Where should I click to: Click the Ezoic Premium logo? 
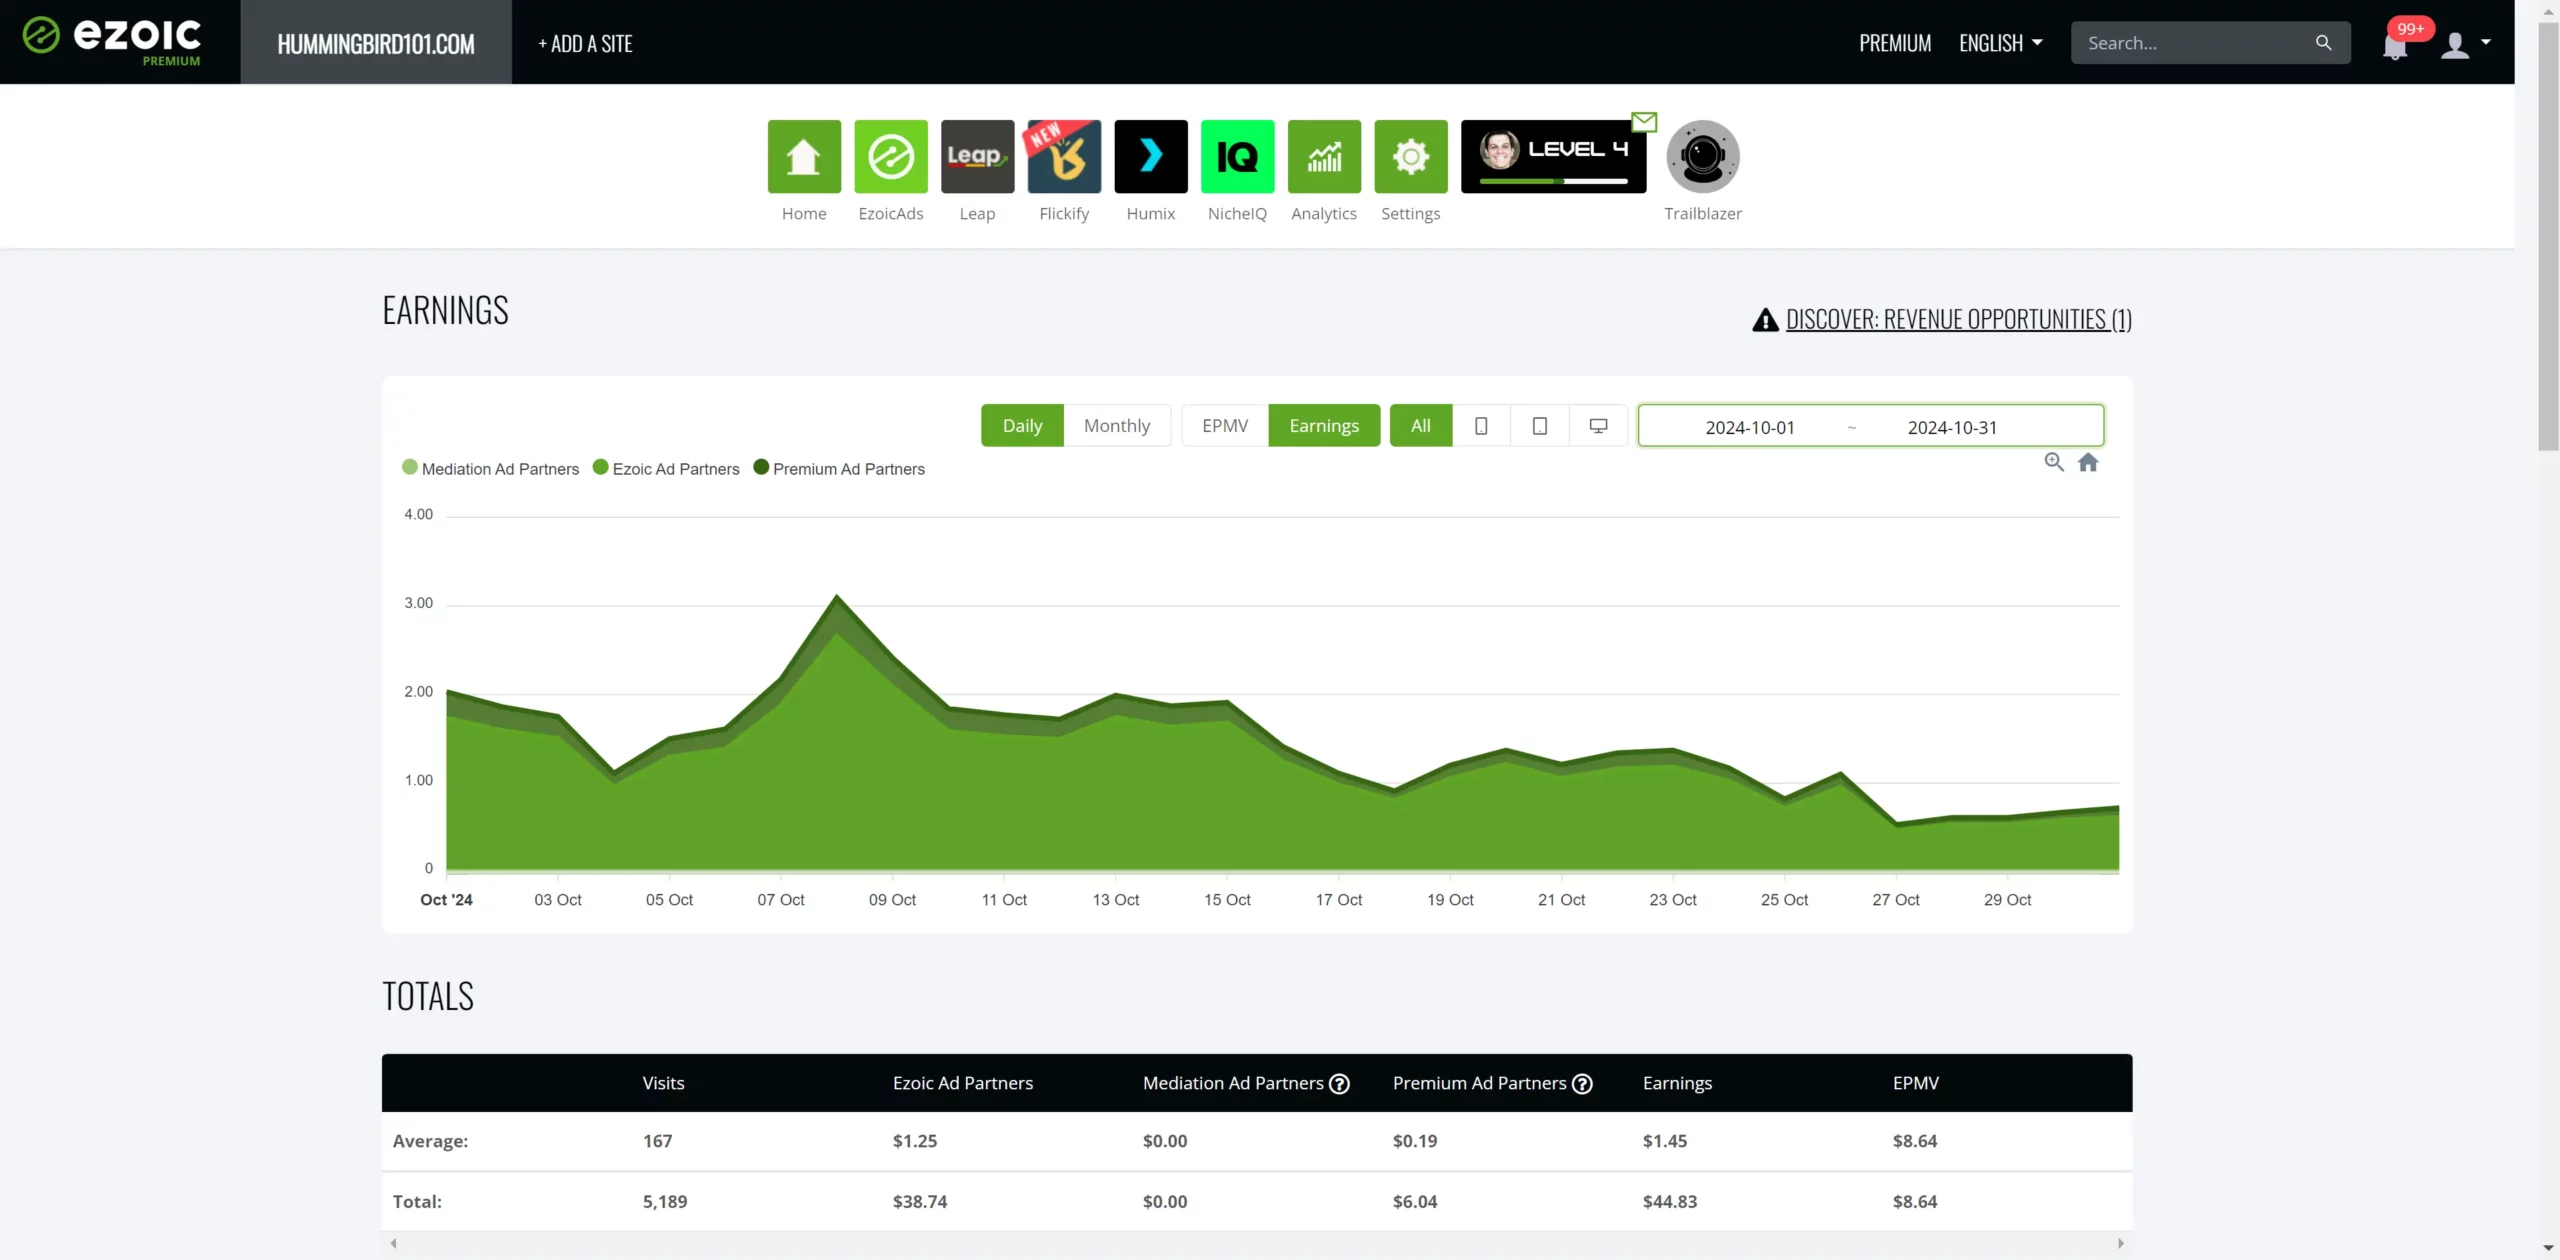(112, 41)
